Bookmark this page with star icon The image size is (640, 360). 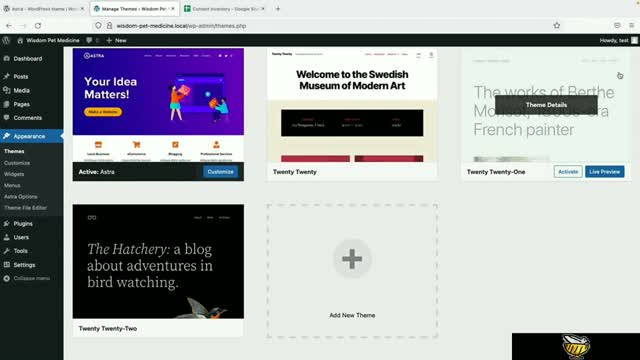coord(557,25)
